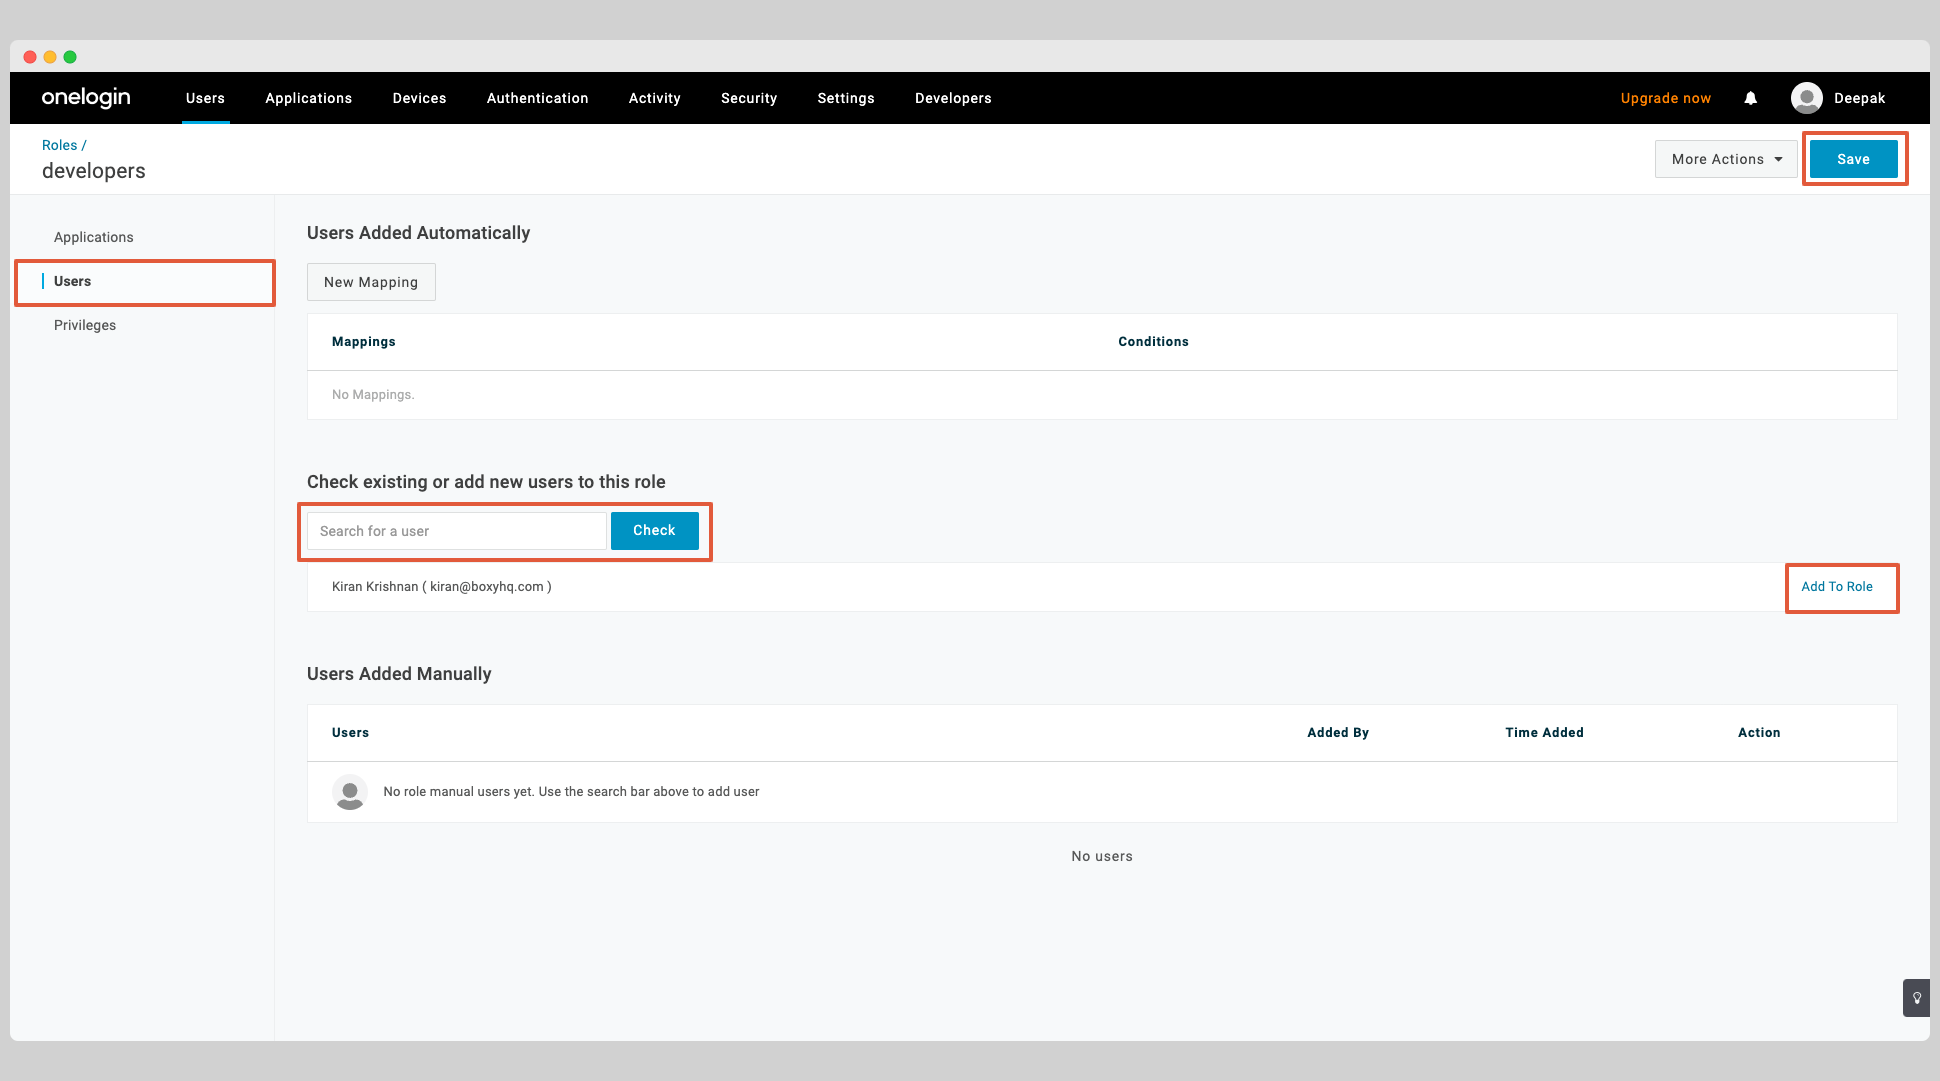Screen dimensions: 1940x1081
Task: Select Applications in the role sidebar
Action: (x=93, y=237)
